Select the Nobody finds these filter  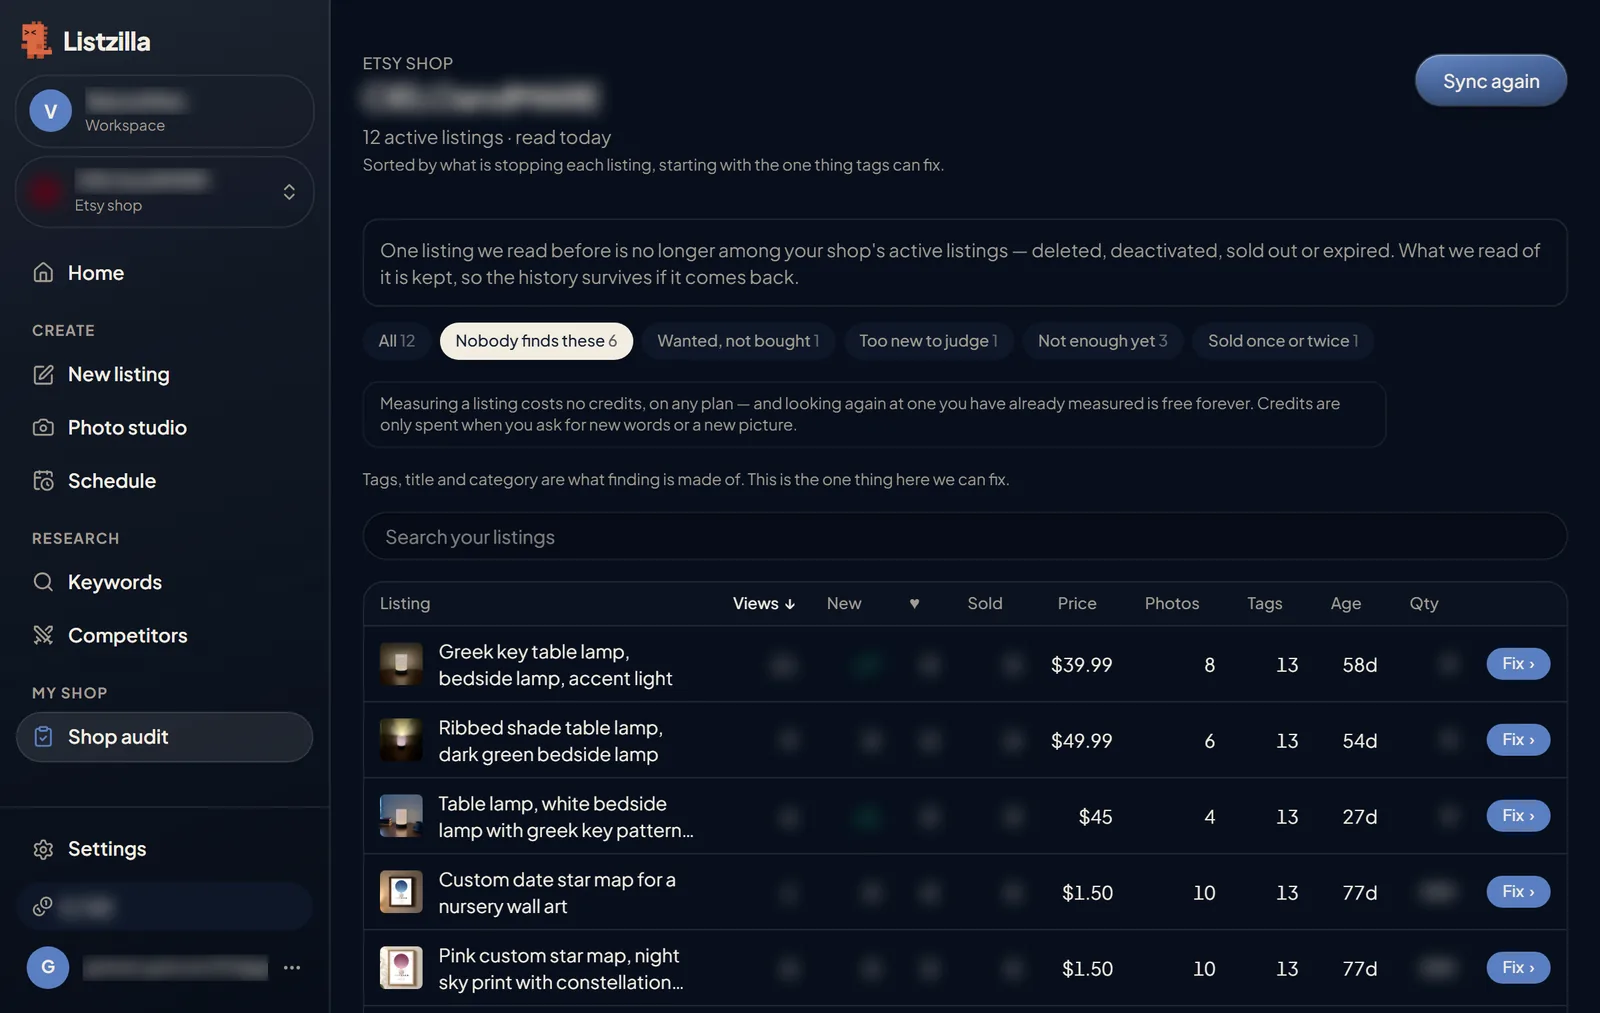pos(536,341)
